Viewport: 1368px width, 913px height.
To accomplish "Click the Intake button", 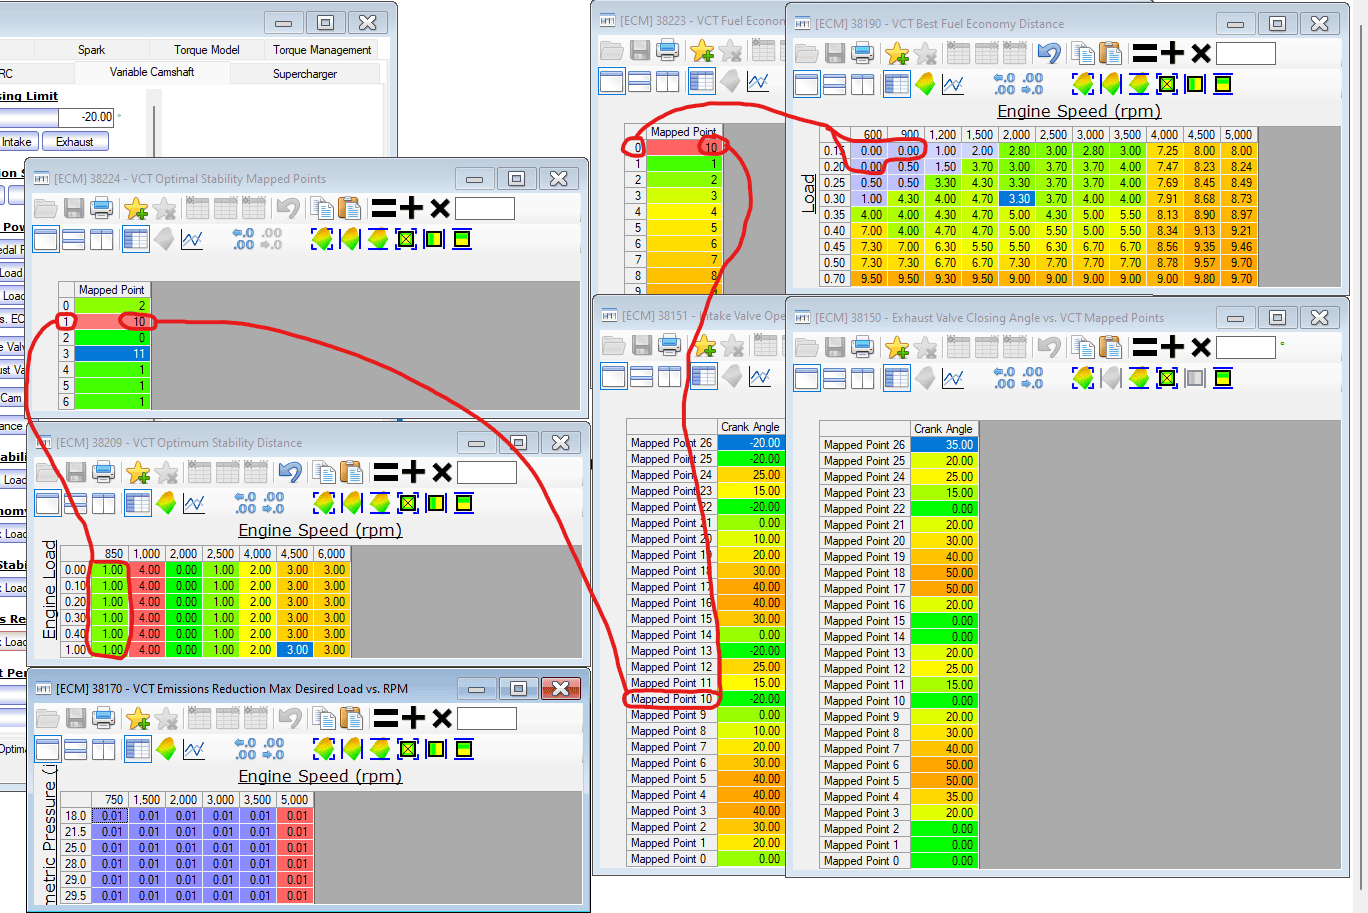I will tap(17, 142).
